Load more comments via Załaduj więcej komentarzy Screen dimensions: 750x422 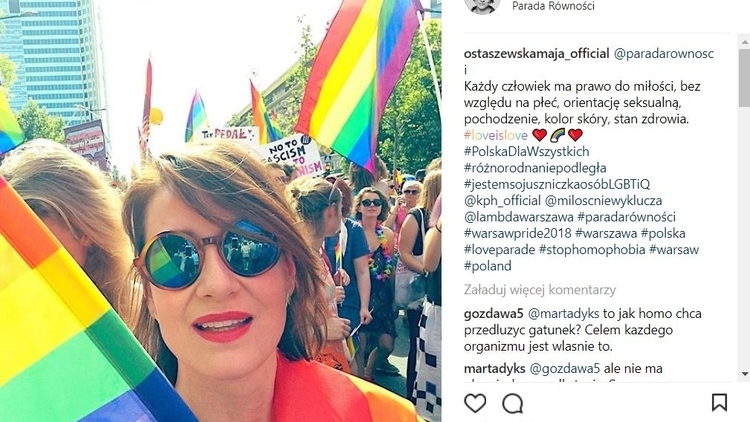click(540, 290)
